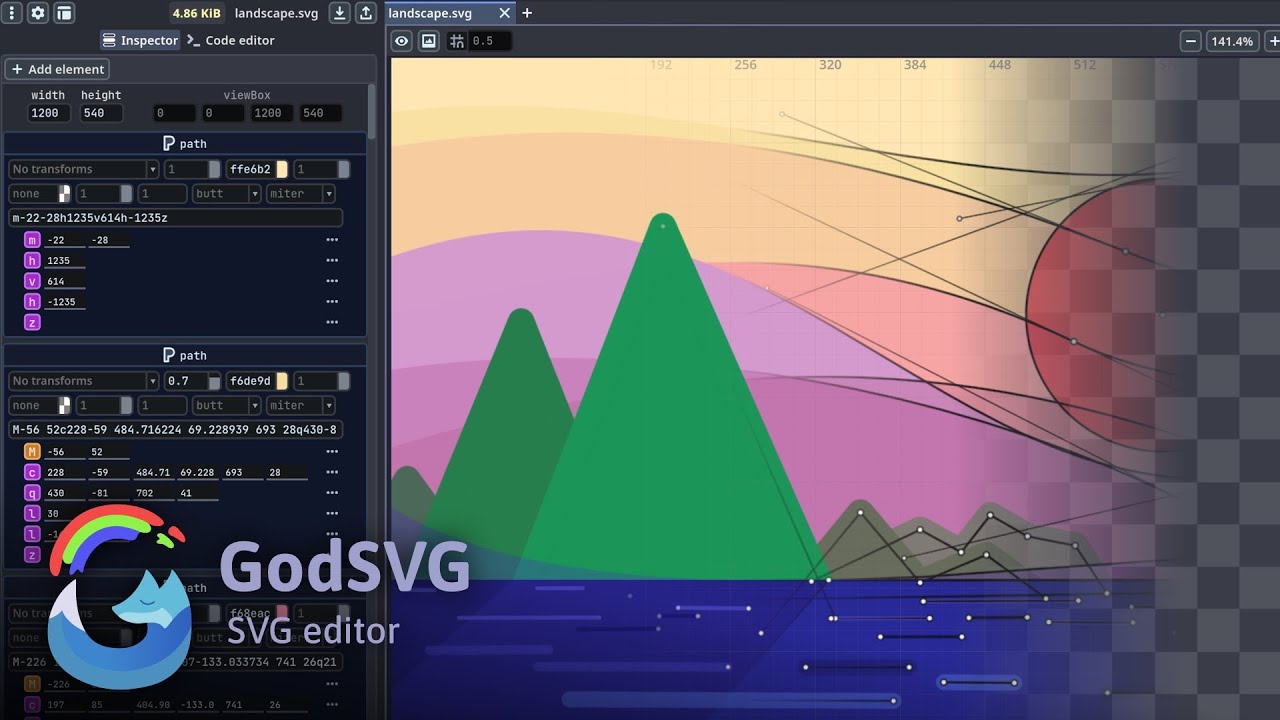
Task: Add a new tab with the plus
Action: coord(527,13)
